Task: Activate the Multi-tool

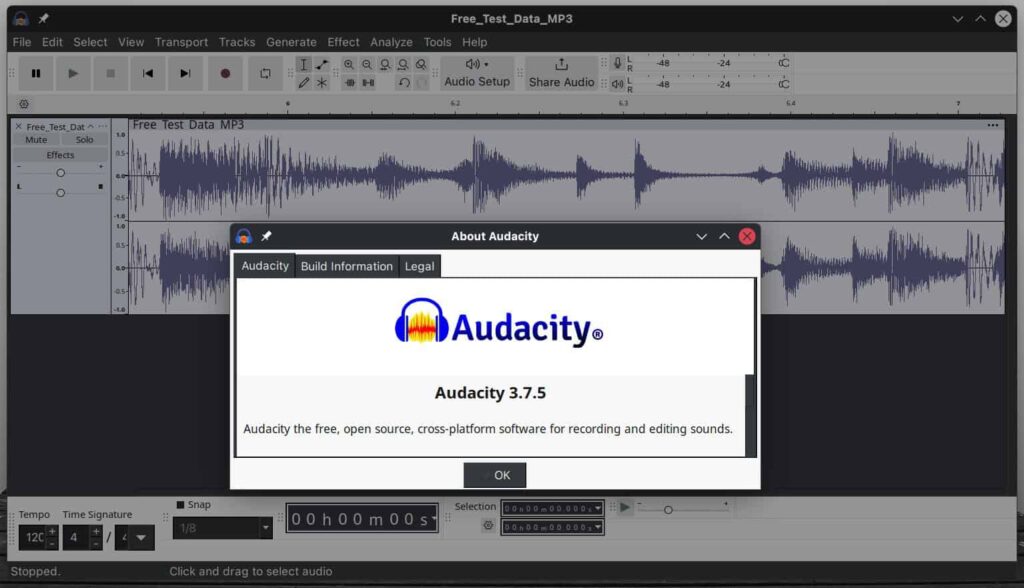Action: coord(323,83)
